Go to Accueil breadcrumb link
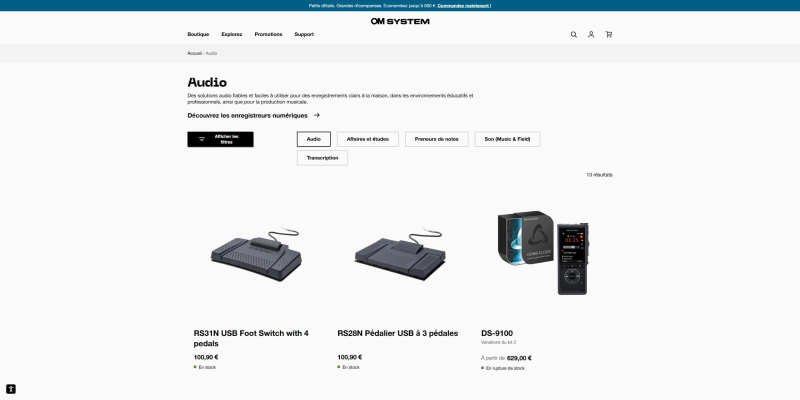Screen dimensions: 800x400 point(194,53)
